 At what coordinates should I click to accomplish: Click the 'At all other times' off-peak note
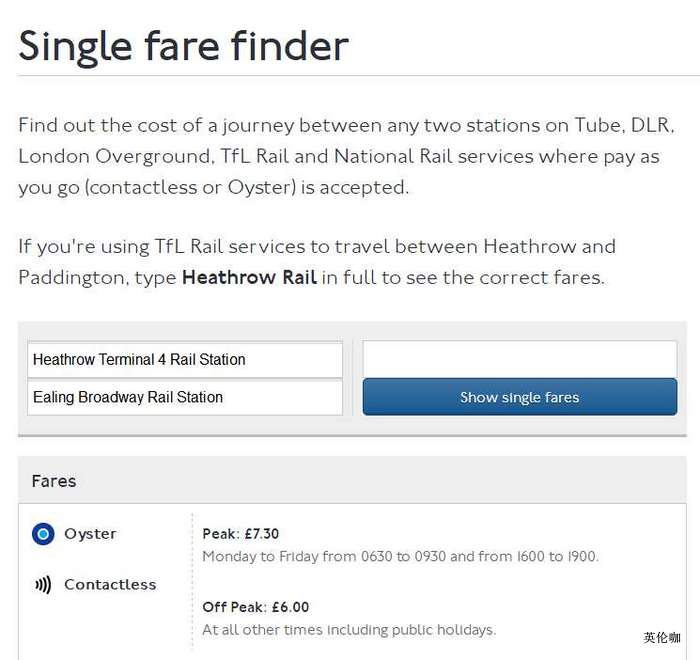pyautogui.click(x=349, y=630)
